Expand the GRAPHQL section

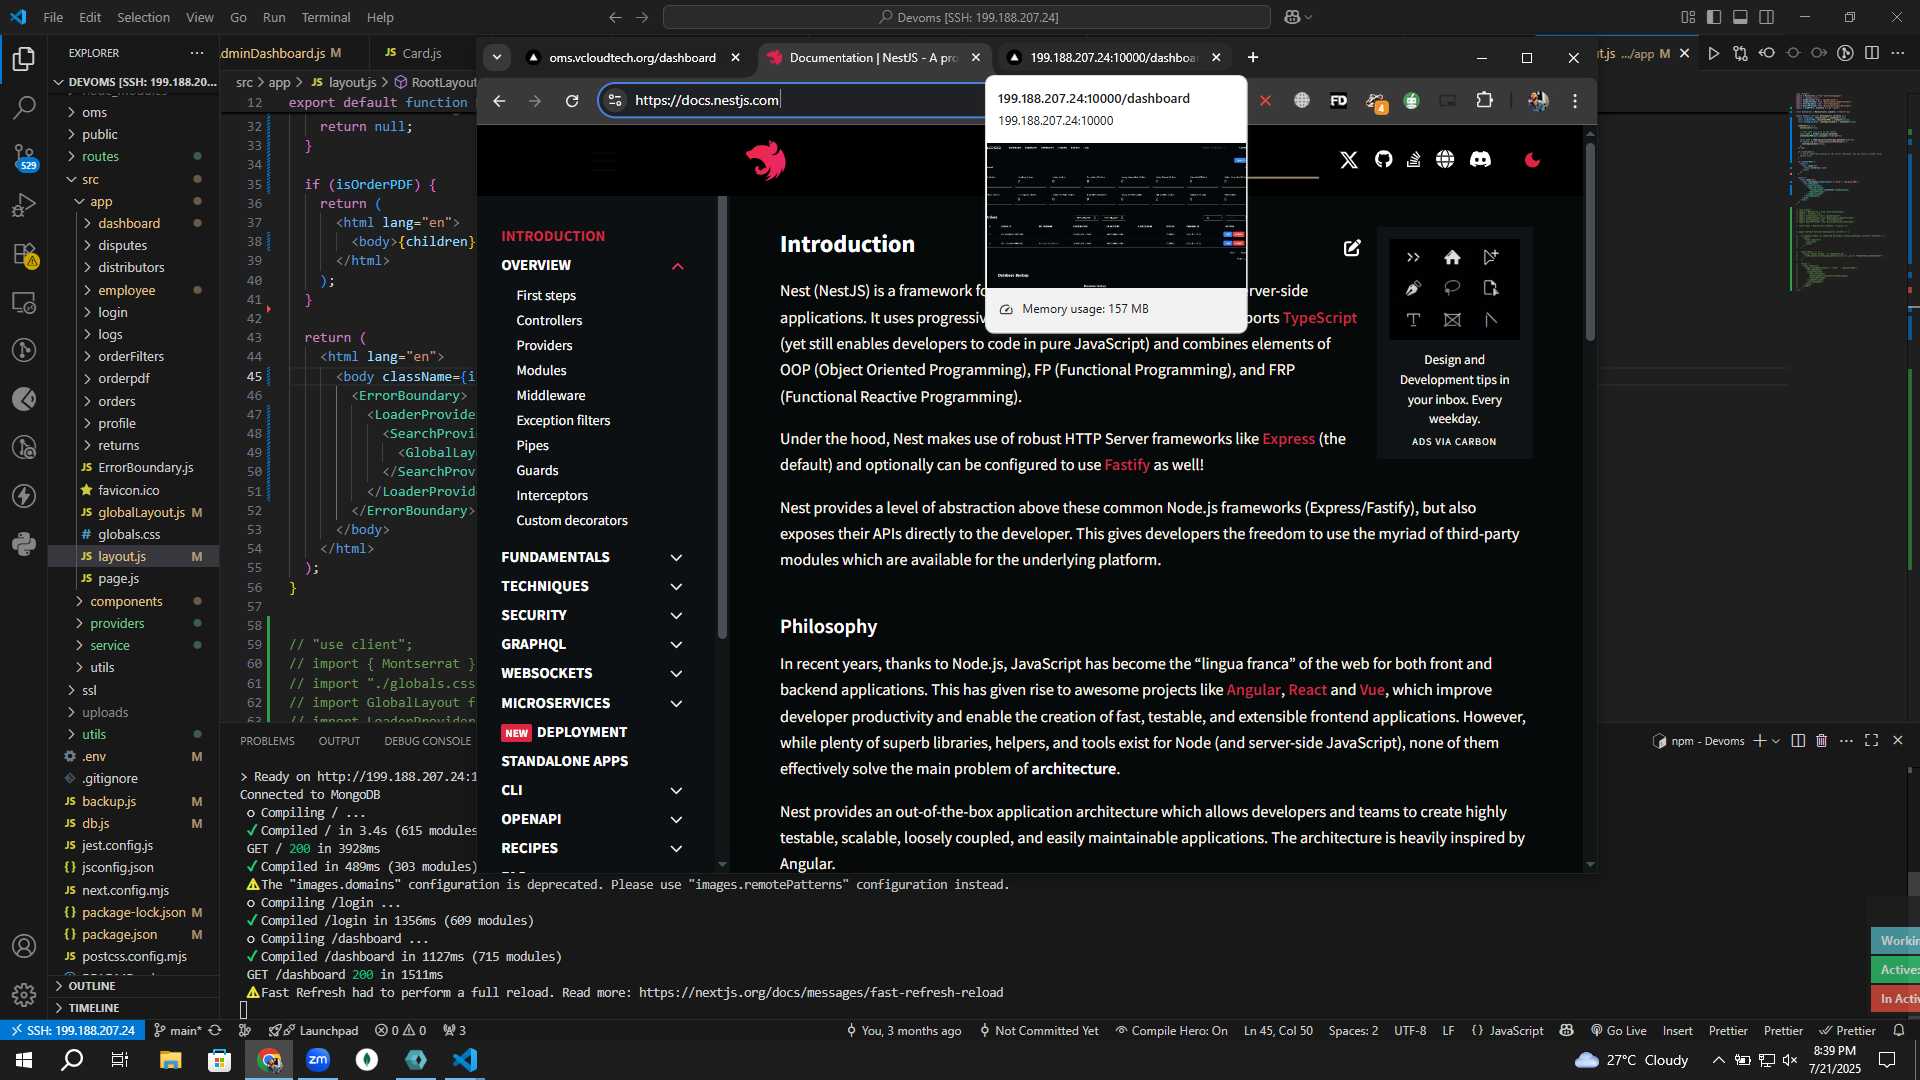[676, 644]
